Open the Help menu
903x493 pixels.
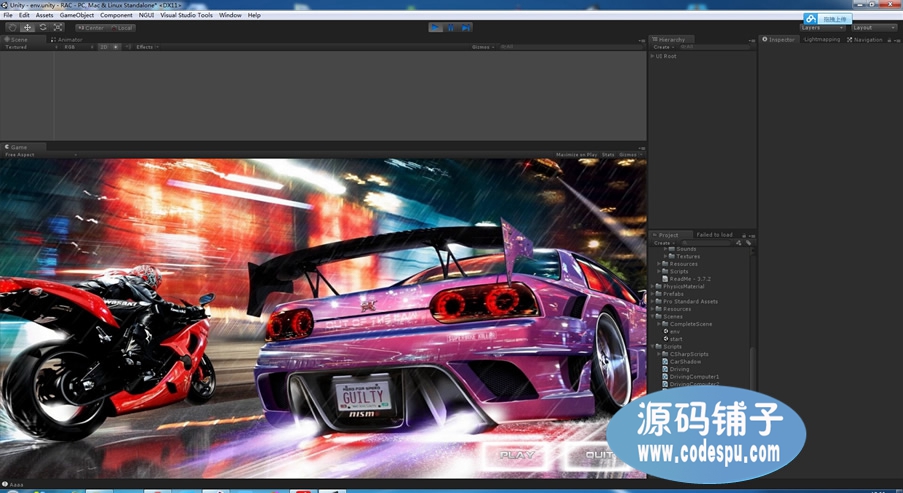coord(254,15)
